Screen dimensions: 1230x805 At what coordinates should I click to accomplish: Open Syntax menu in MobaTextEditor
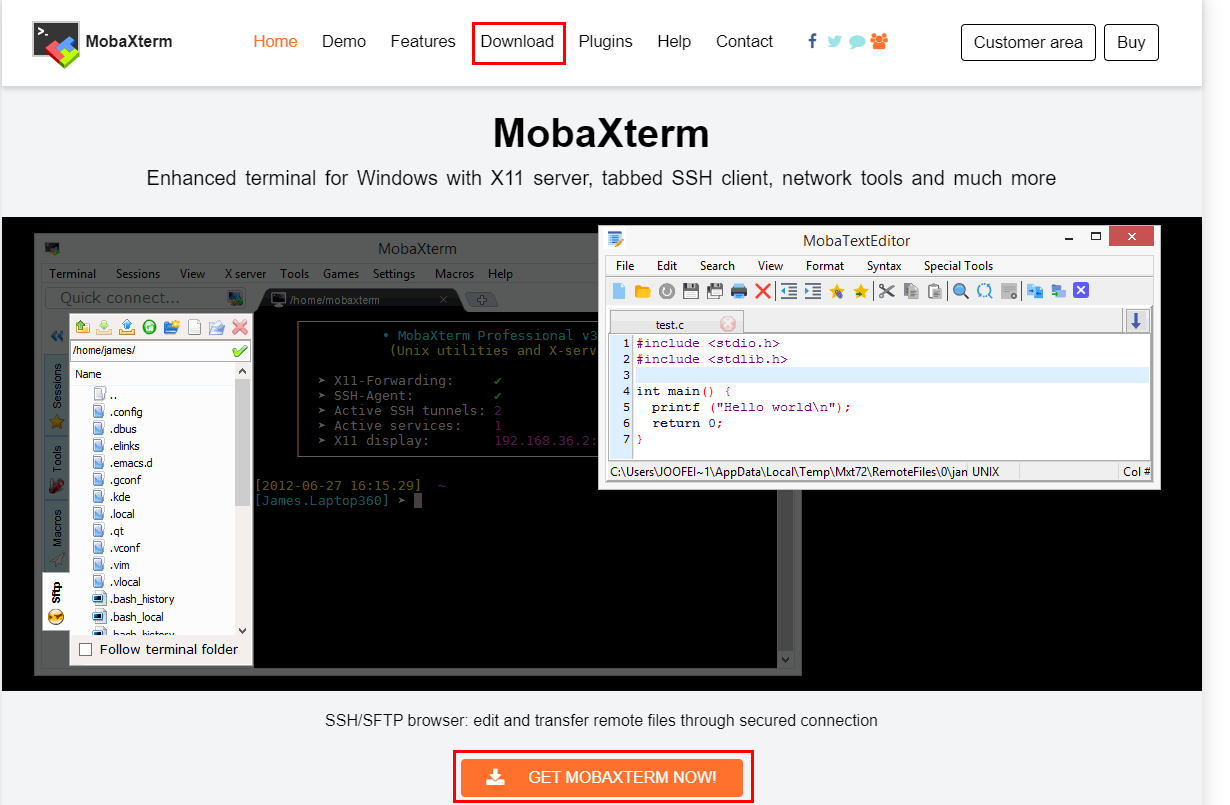click(884, 266)
